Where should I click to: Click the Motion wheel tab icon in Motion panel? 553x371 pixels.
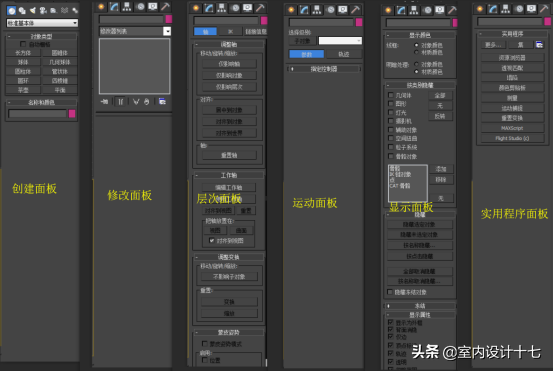330,10
